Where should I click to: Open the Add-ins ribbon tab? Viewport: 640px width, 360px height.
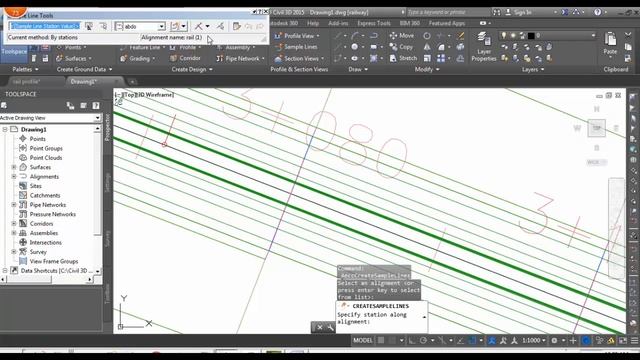coord(338,24)
